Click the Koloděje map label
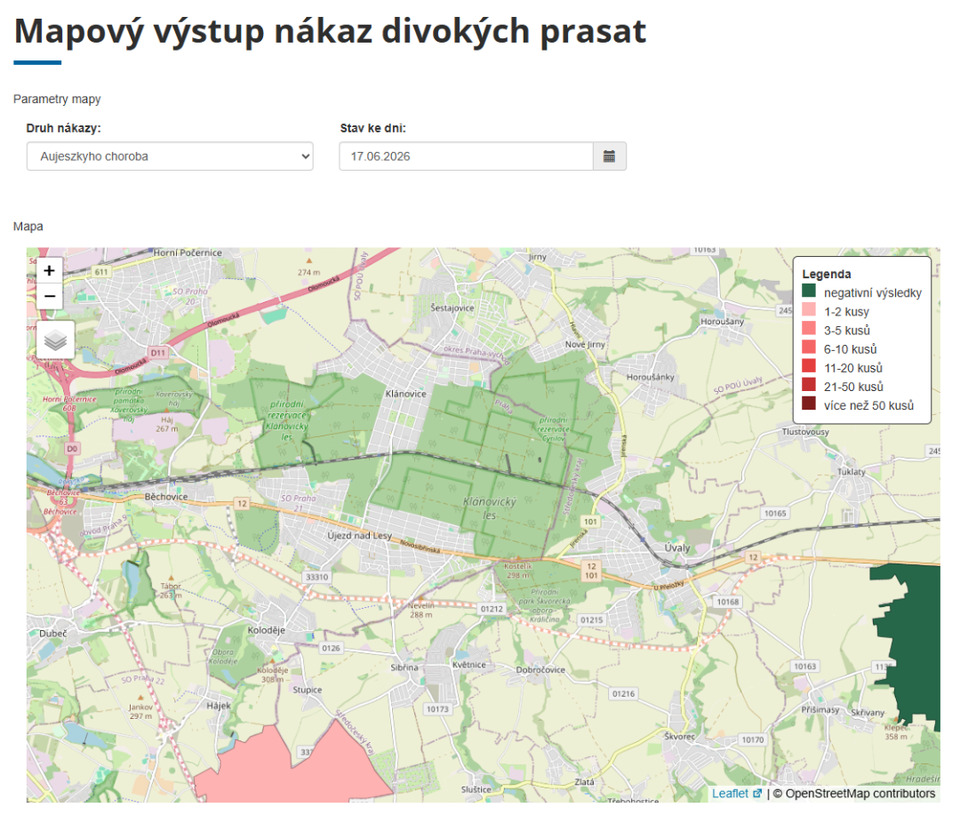Image resolution: width=960 pixels, height=815 pixels. [x=266, y=630]
